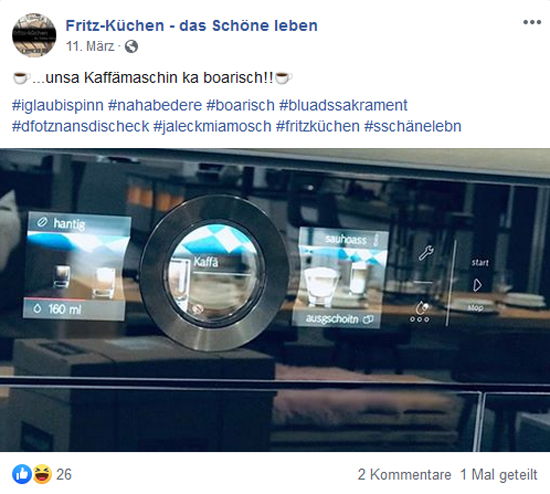
Task: Open the 11. März post timestamp
Action: coord(90,46)
